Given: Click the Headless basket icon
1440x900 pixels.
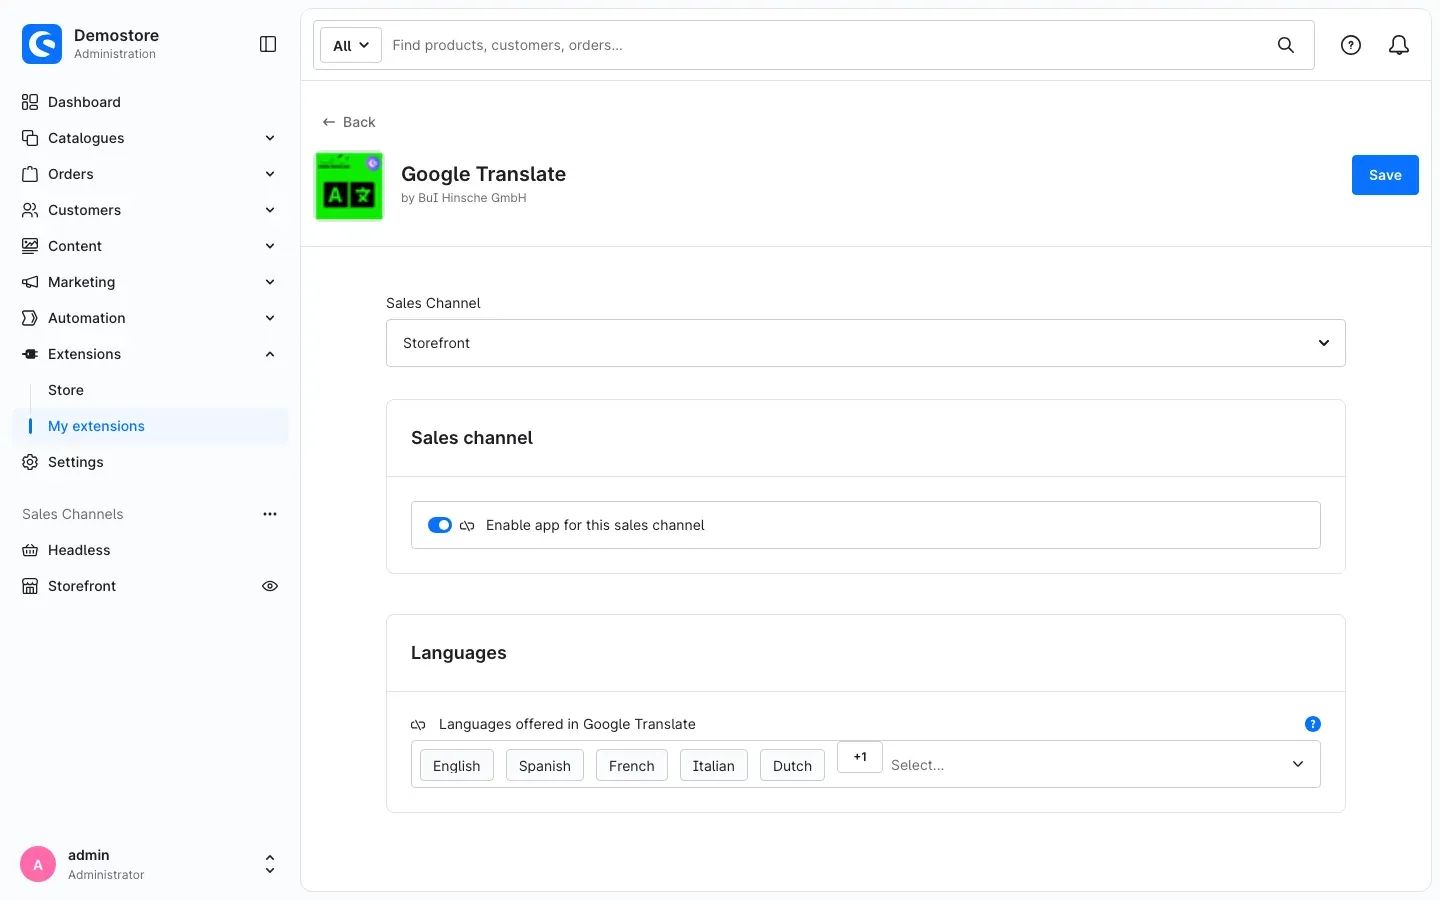Looking at the screenshot, I should [30, 550].
